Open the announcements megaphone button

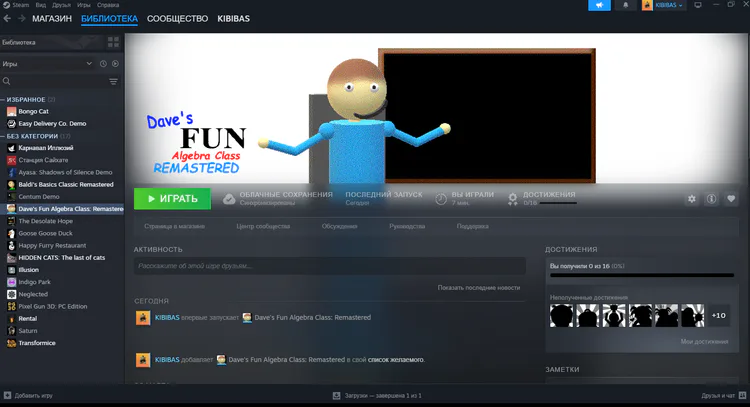pyautogui.click(x=599, y=5)
